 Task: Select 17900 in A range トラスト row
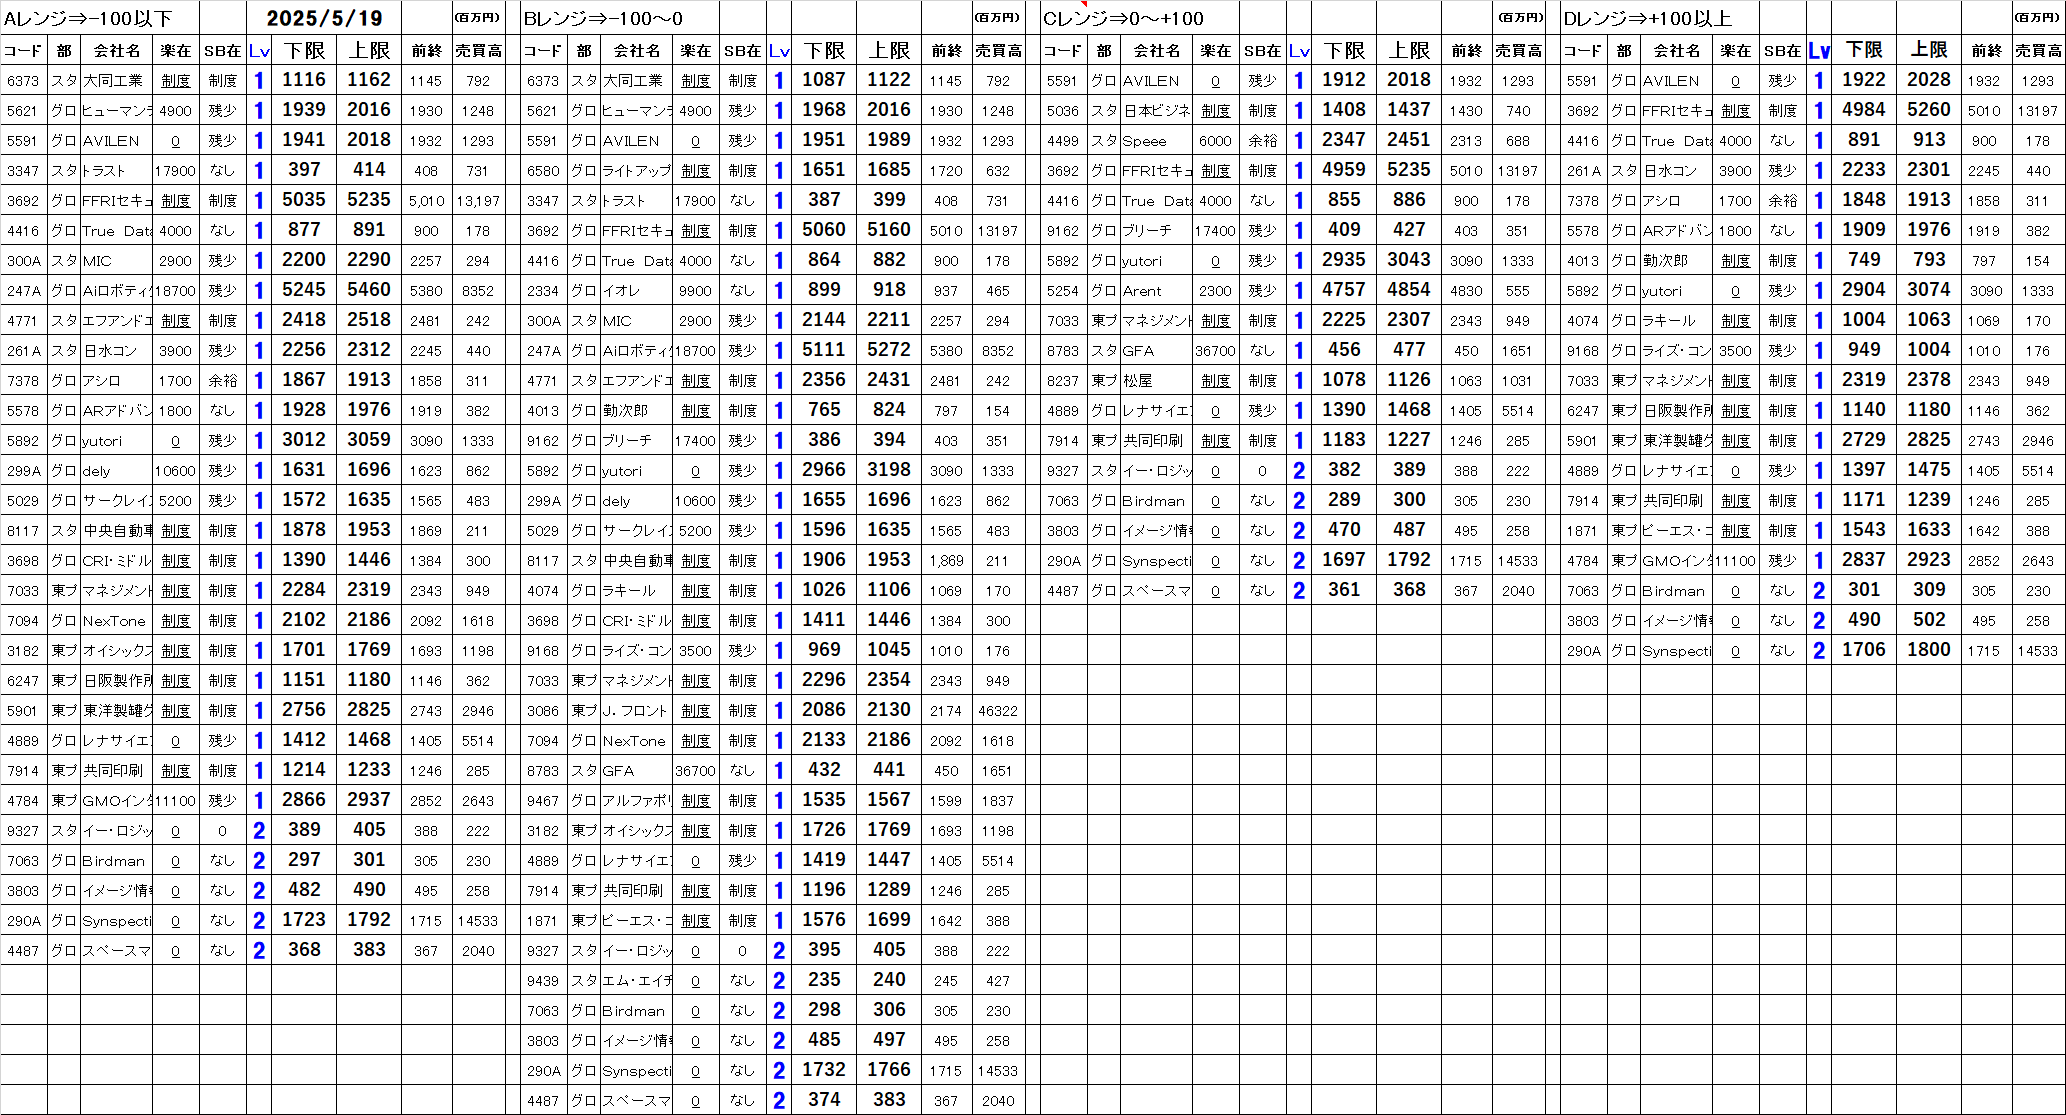(x=176, y=171)
